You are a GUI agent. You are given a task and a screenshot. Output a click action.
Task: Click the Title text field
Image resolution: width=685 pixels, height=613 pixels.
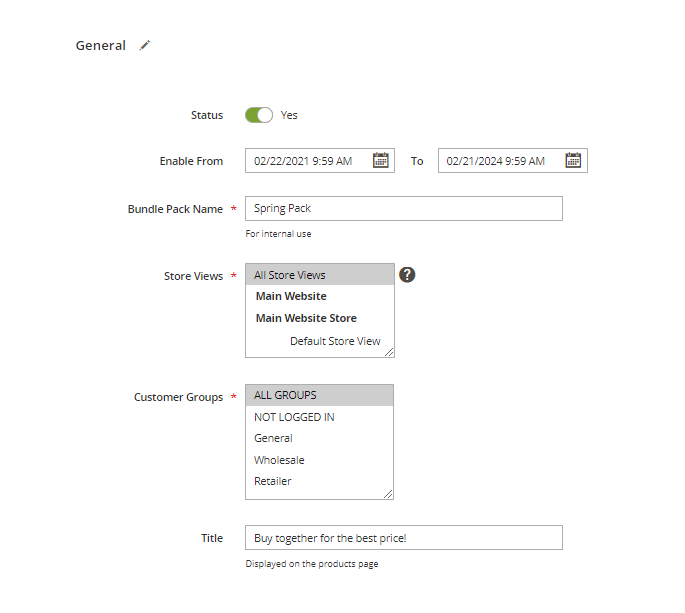[x=403, y=538]
